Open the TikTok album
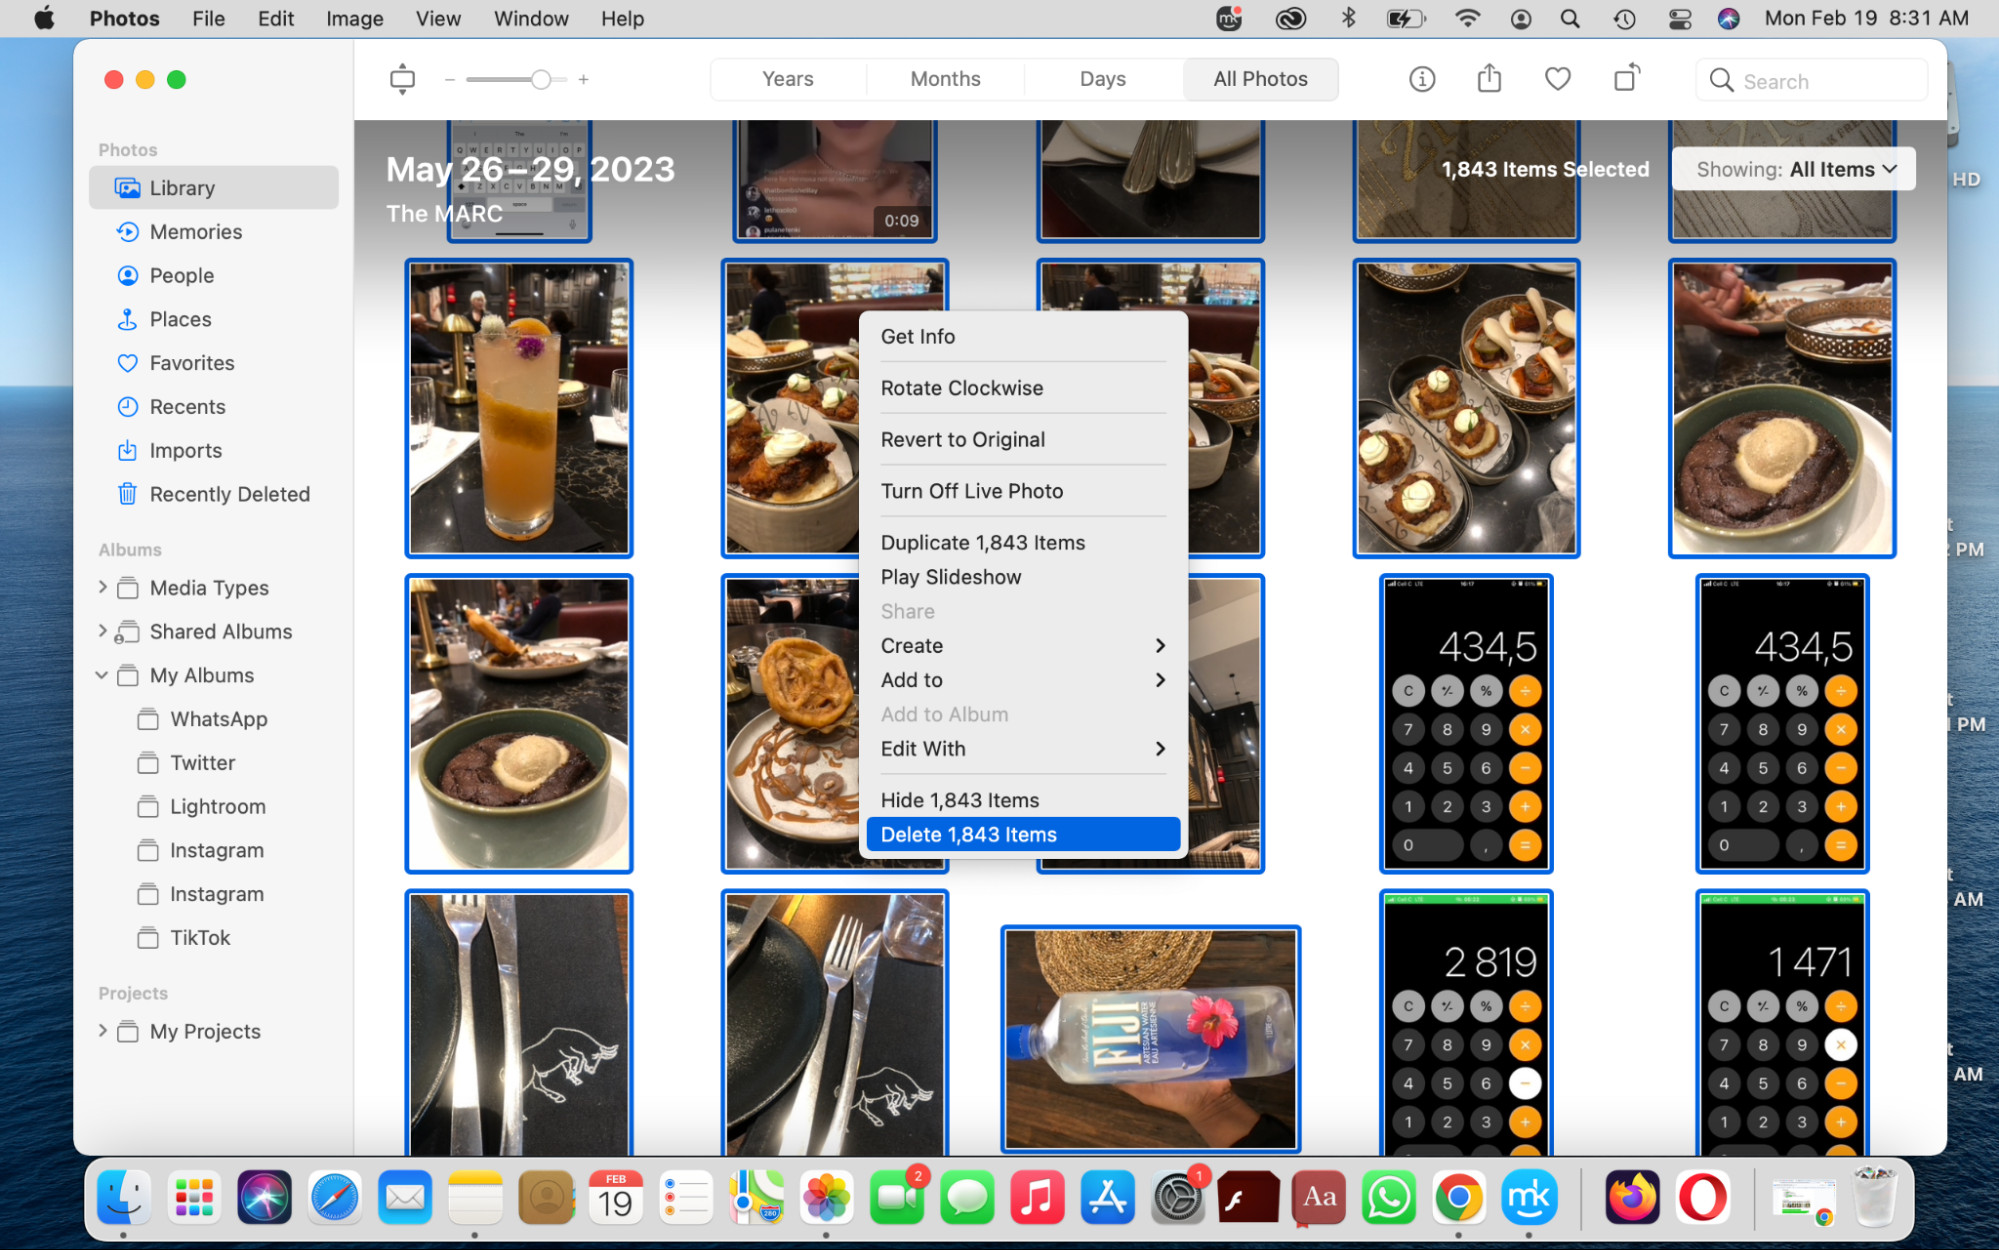 click(x=200, y=938)
